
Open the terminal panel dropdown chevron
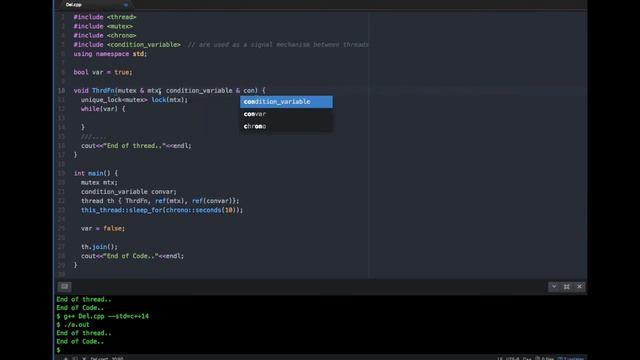click(554, 287)
